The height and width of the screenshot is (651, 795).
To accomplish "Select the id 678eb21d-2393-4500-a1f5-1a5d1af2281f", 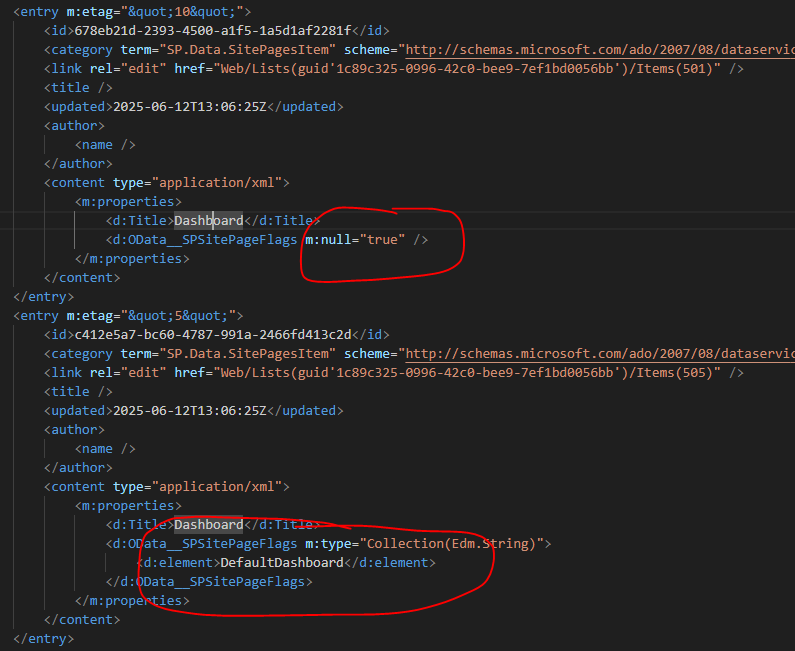I will pos(212,30).
